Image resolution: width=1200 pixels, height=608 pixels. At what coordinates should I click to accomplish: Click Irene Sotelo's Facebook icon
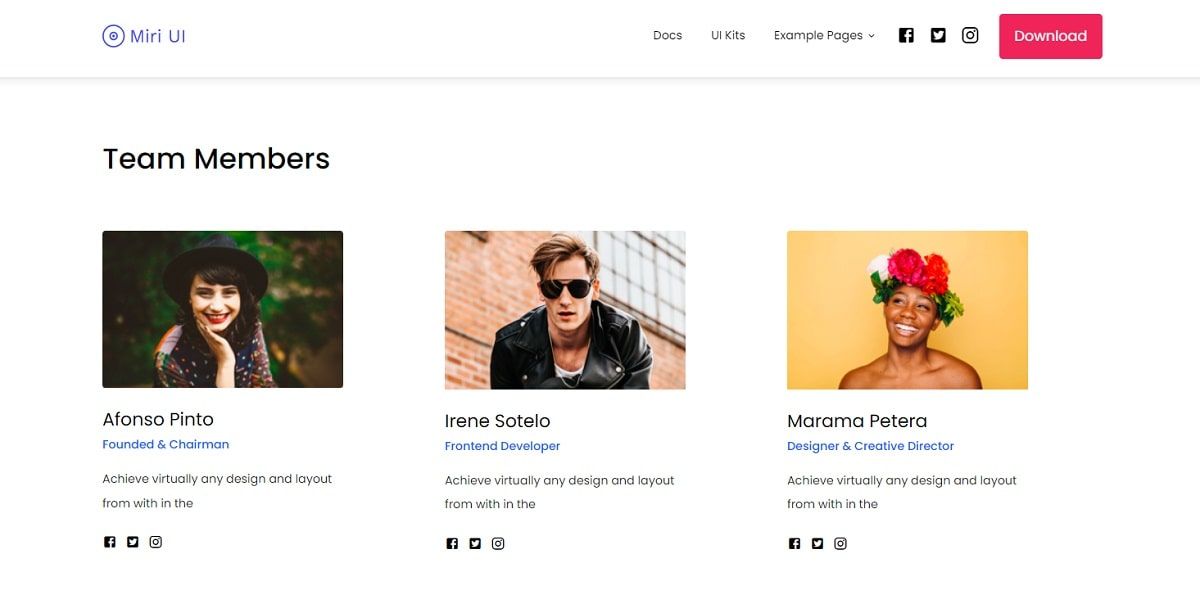tap(452, 543)
